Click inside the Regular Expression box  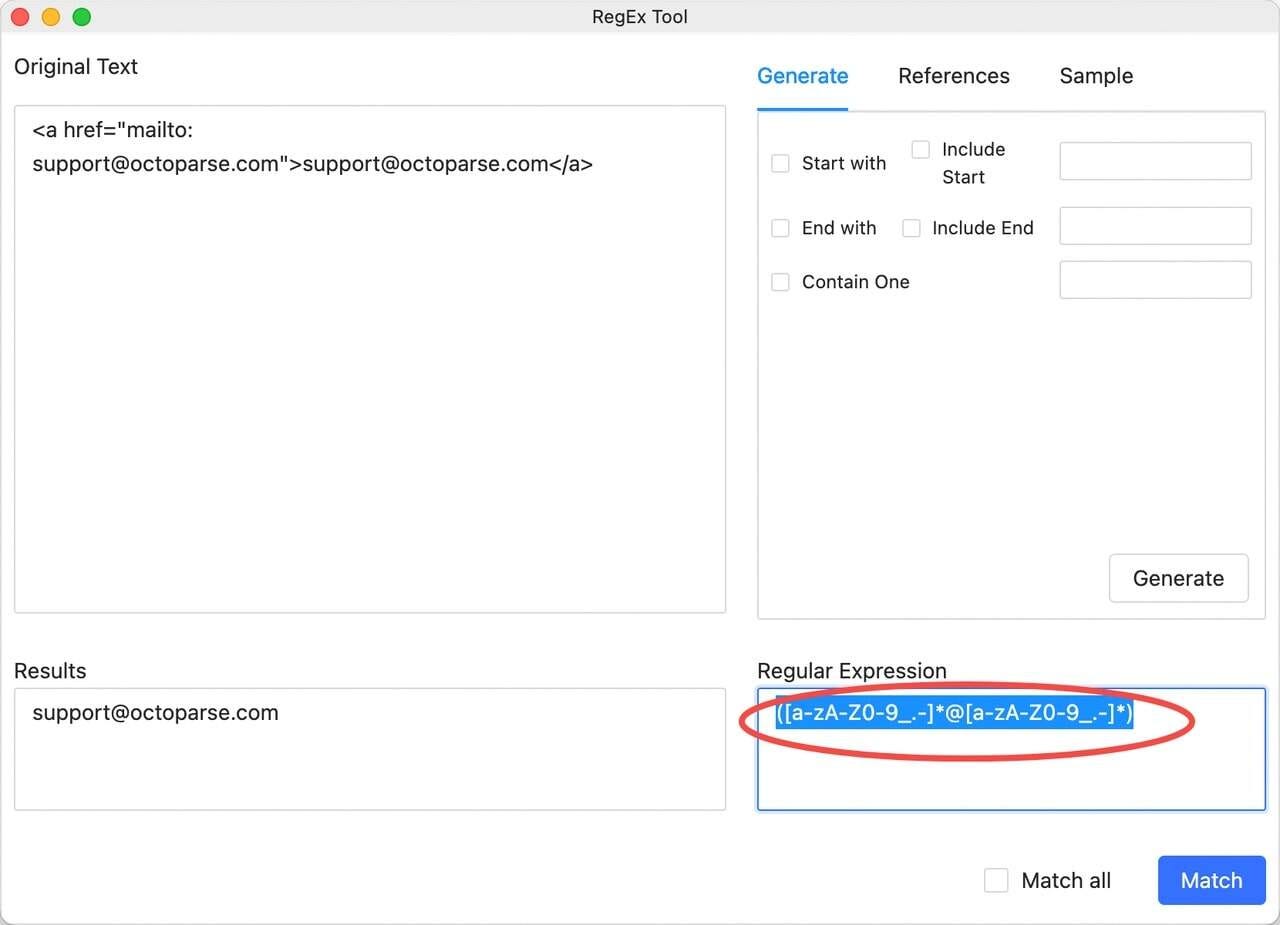pos(1011,749)
